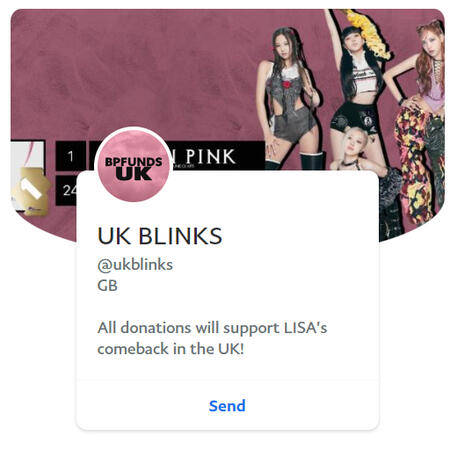The height and width of the screenshot is (450, 450).
Task: Click the colorful camouflage pants
Action: click(x=413, y=165)
